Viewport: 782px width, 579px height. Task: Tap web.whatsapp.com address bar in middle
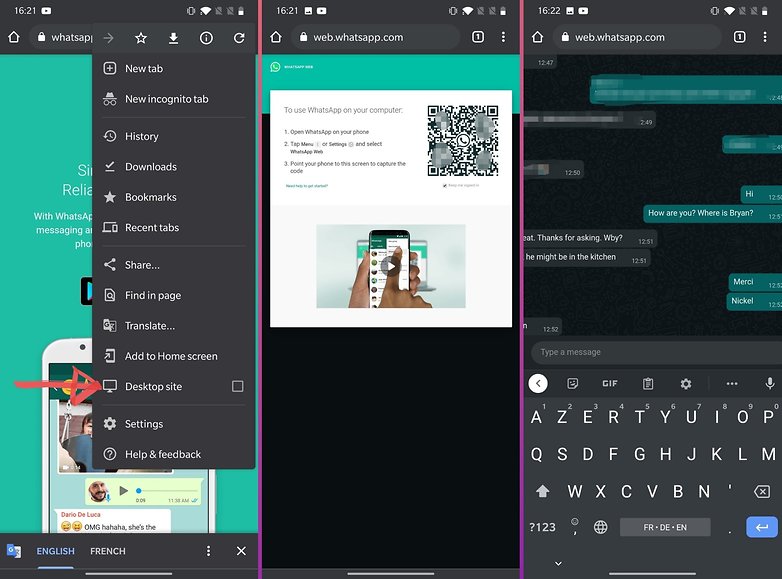[377, 37]
